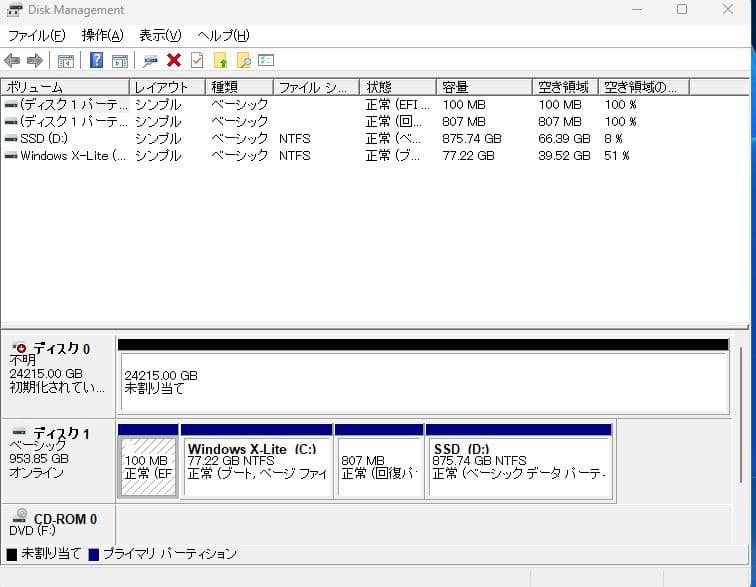Click the checkmark properties toolbar icon
This screenshot has width=756, height=587.
tap(197, 60)
